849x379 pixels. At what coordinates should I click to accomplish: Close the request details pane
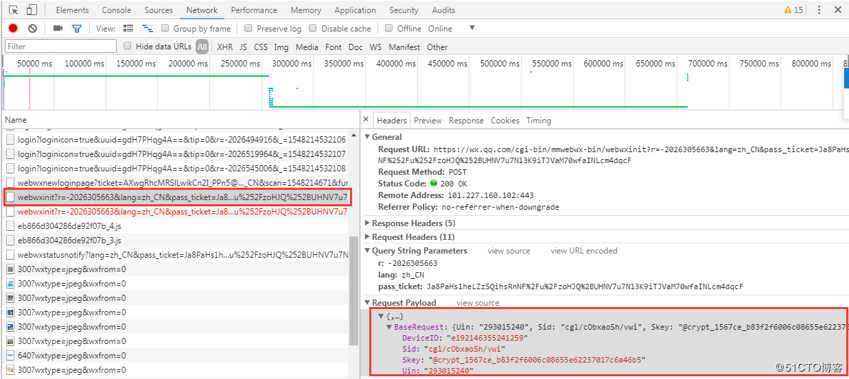coord(365,120)
